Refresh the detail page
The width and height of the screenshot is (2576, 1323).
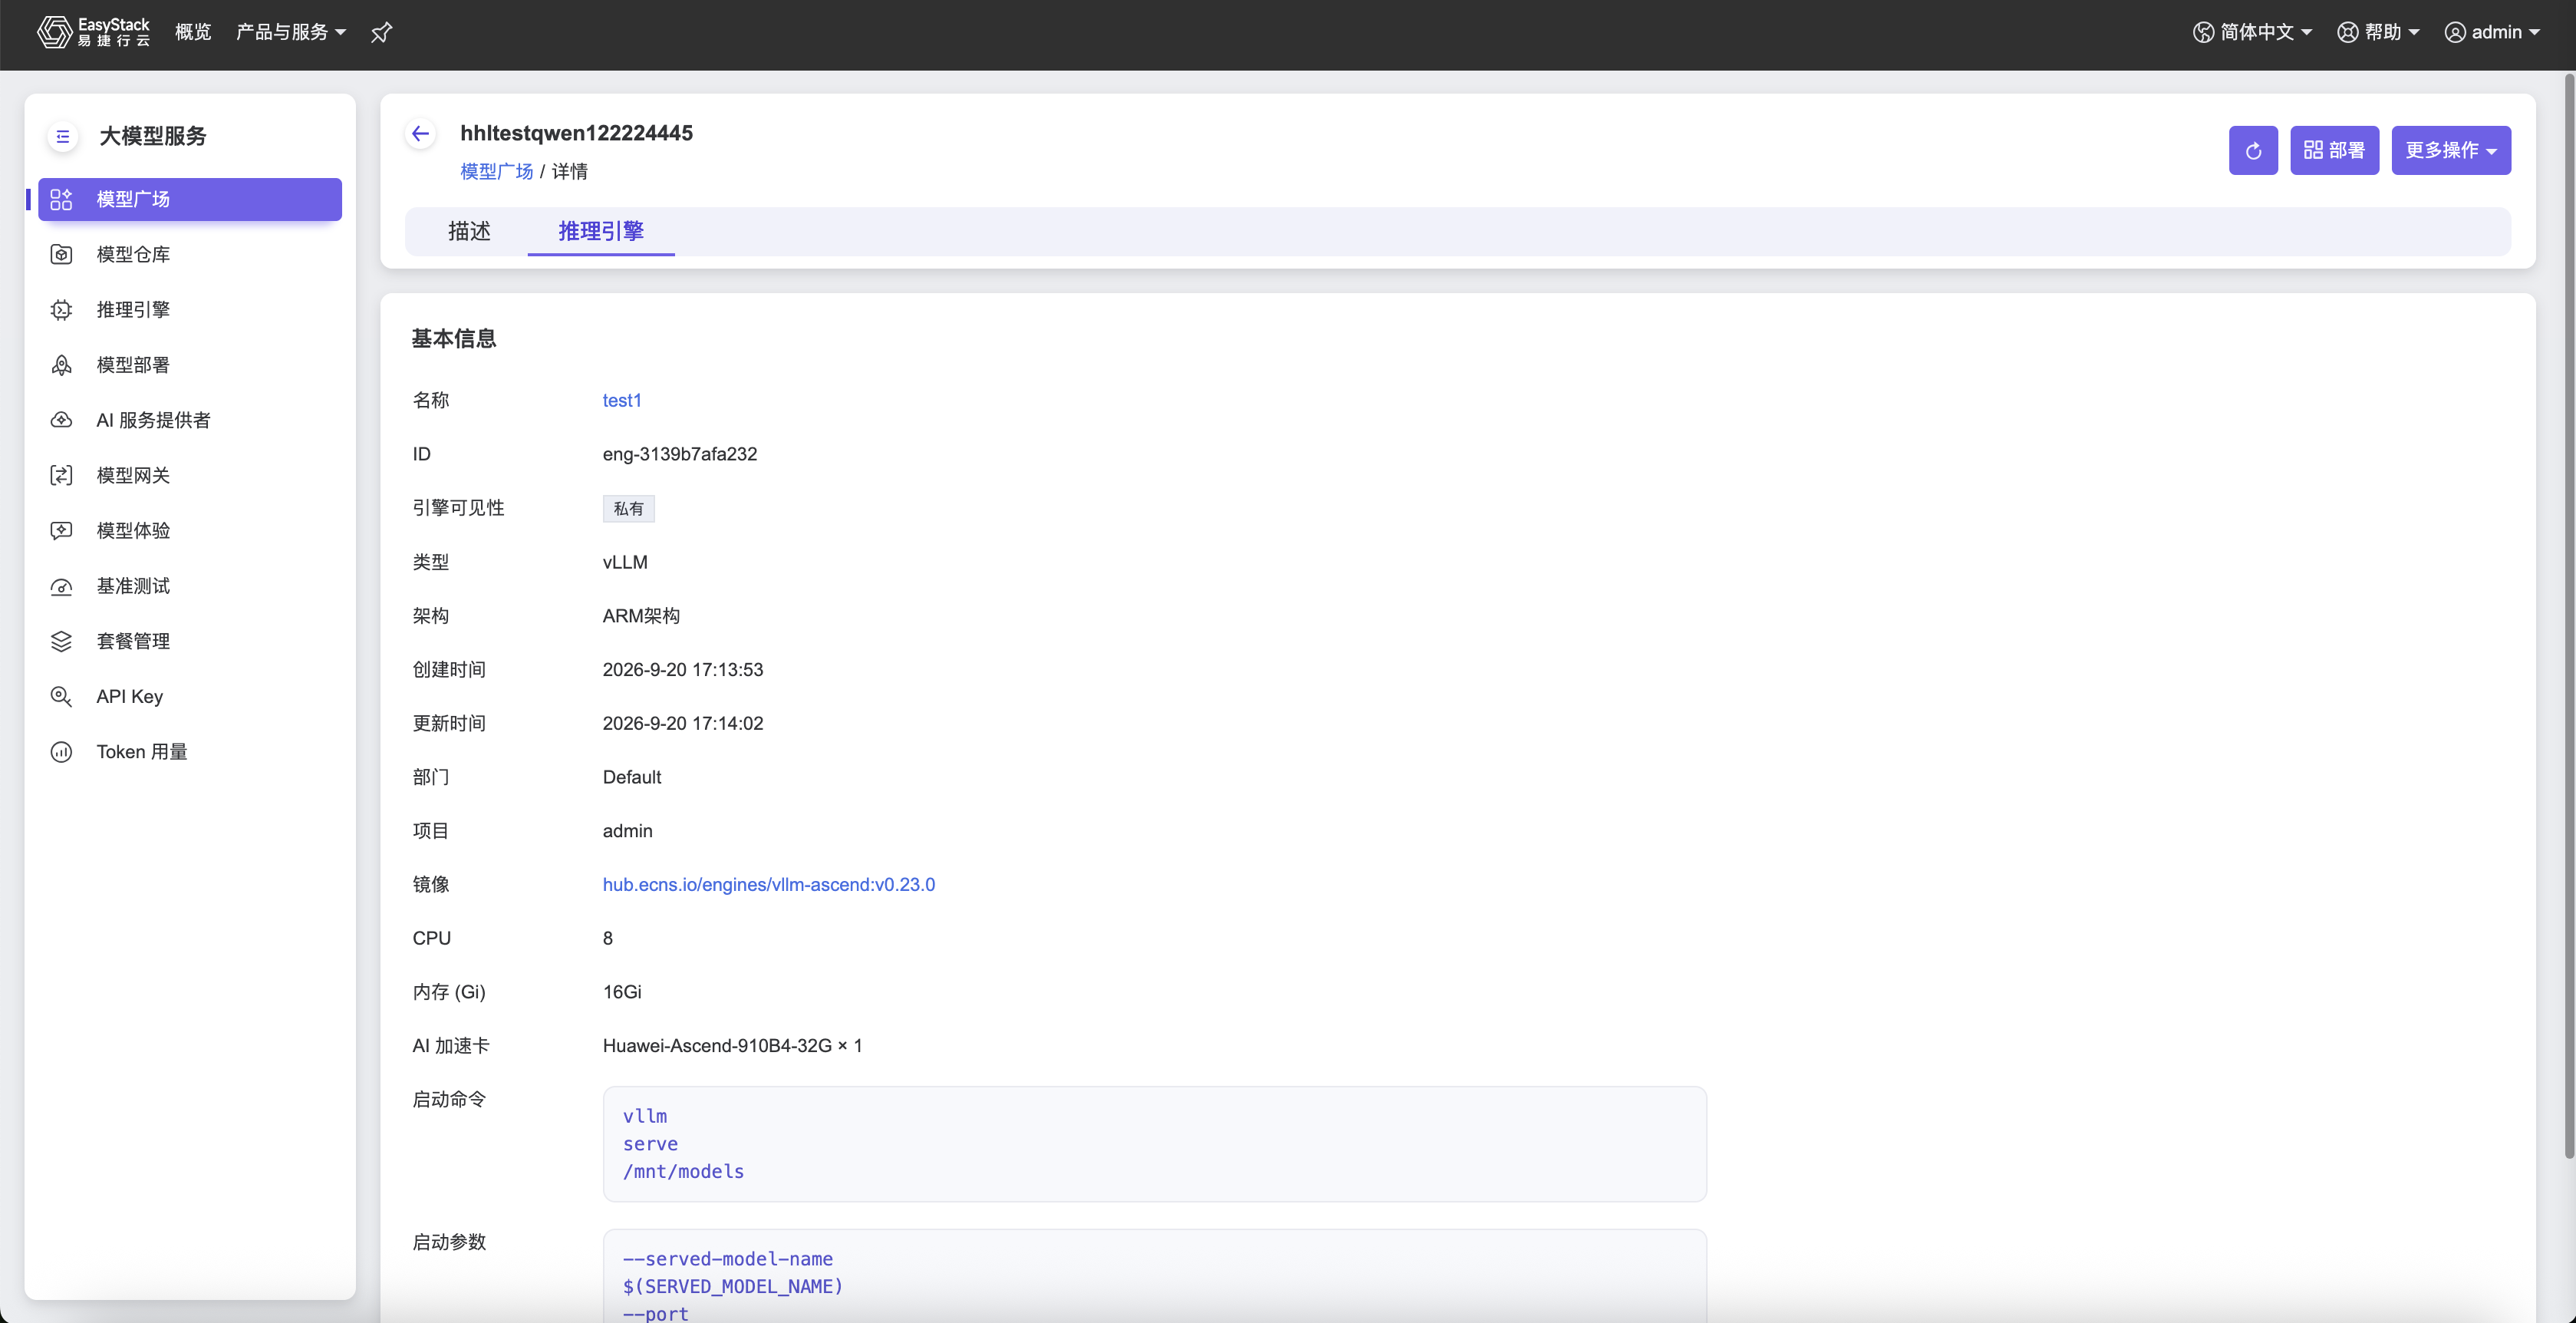point(2253,150)
